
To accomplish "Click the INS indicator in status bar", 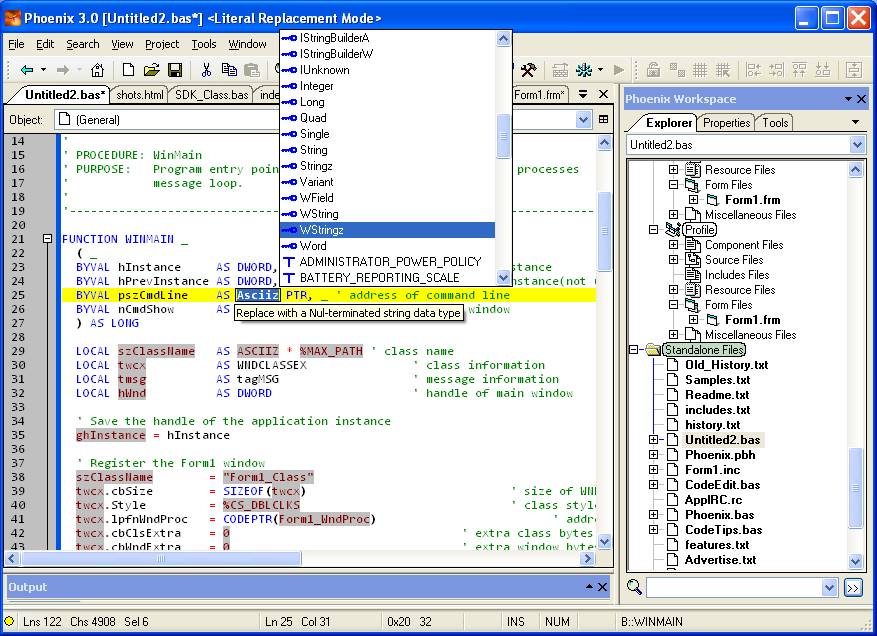I will tap(516, 621).
